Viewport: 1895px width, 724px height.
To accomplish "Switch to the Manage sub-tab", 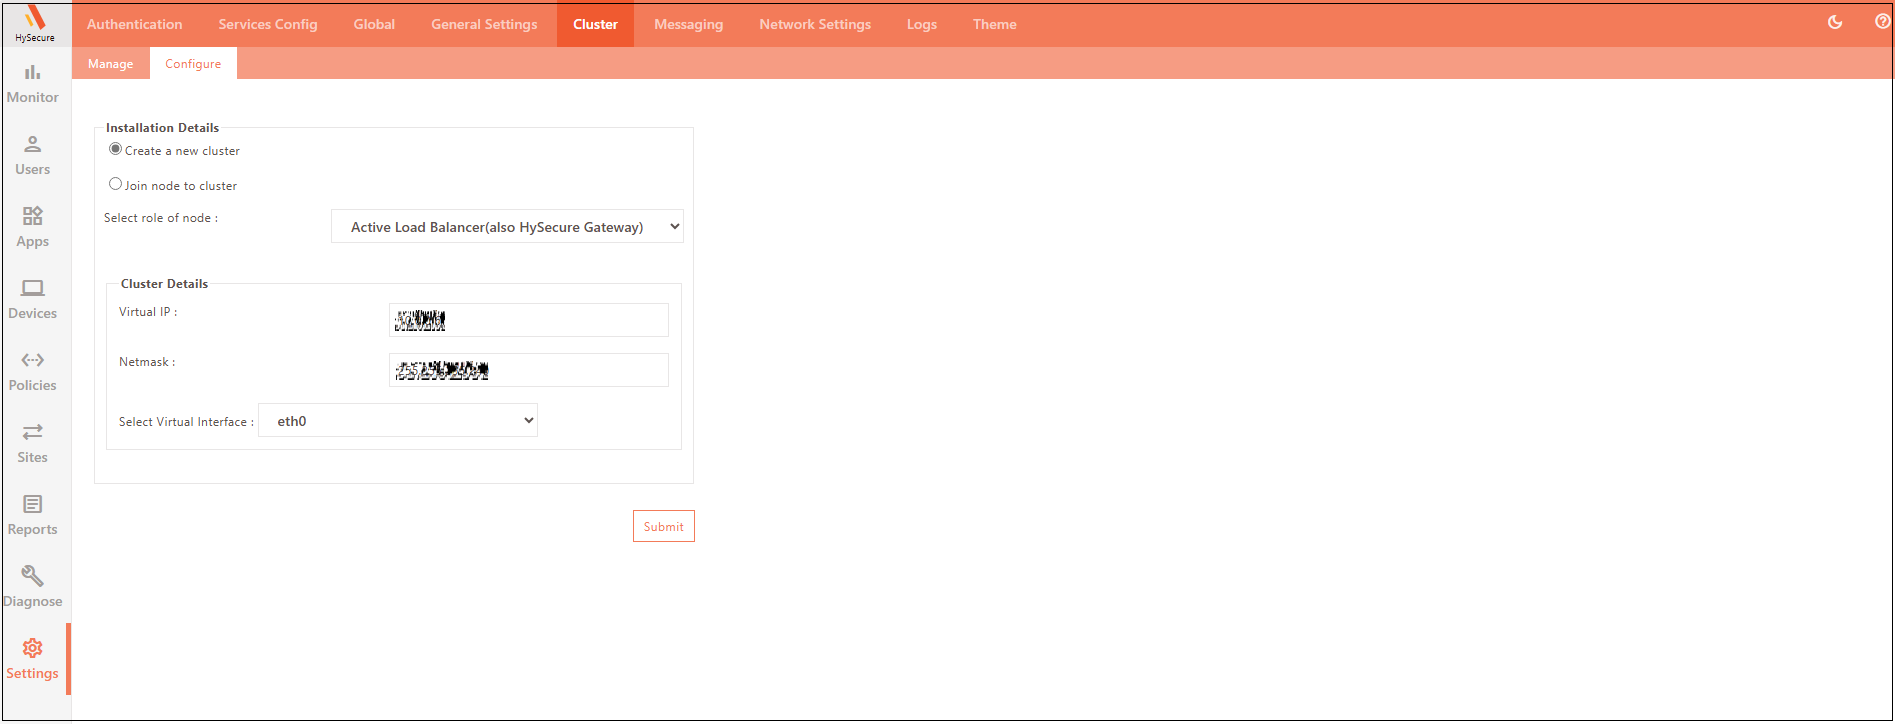I will click(110, 64).
